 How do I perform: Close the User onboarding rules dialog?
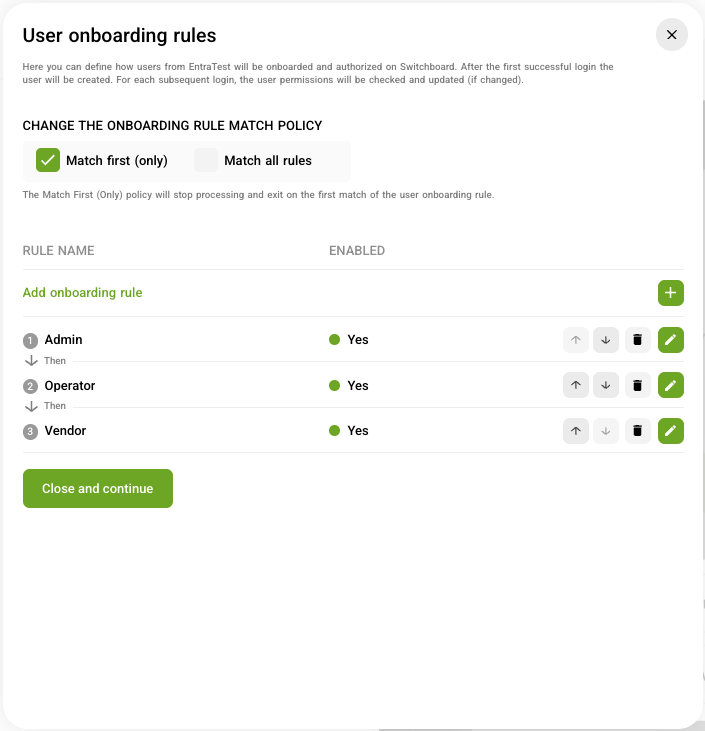pos(671,35)
